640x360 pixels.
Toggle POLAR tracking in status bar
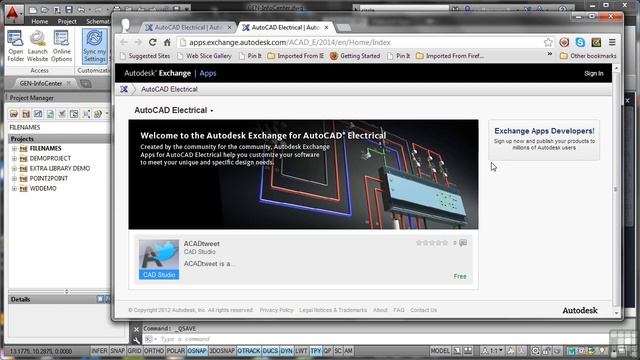click(x=176, y=351)
